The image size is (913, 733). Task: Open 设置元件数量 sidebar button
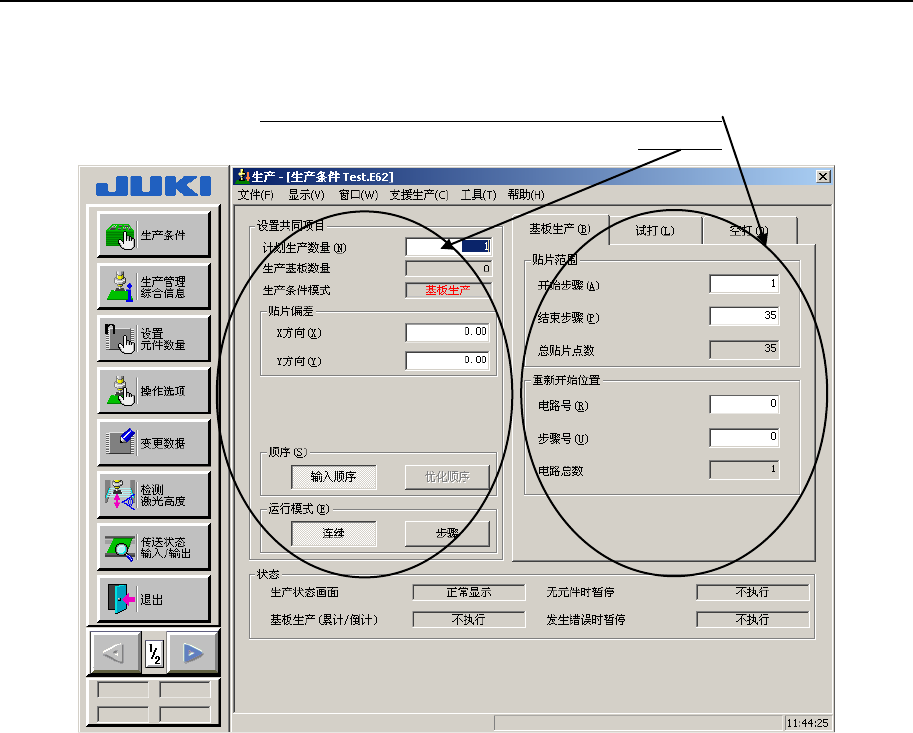[x=154, y=338]
